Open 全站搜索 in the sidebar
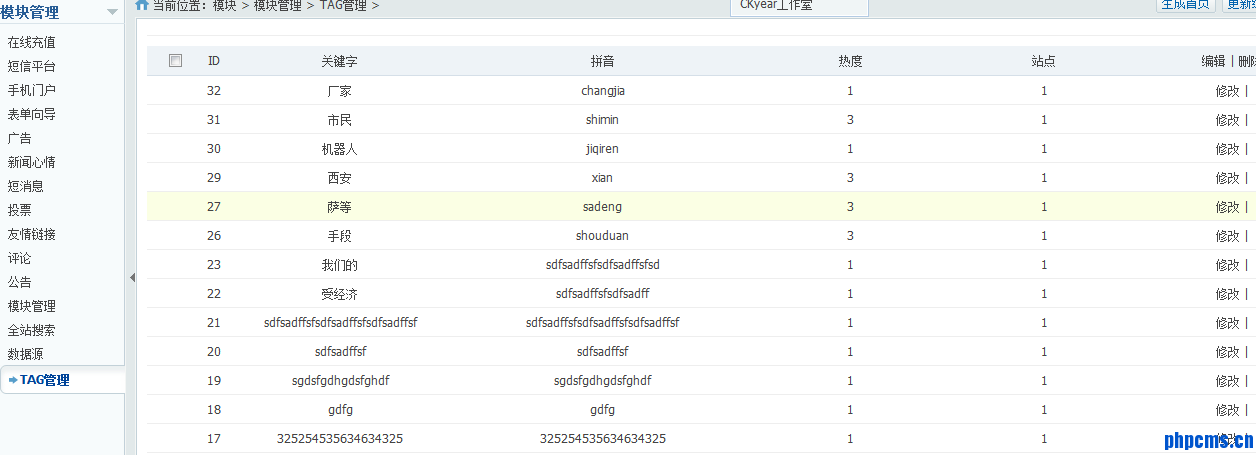Image resolution: width=1256 pixels, height=455 pixels. point(32,330)
